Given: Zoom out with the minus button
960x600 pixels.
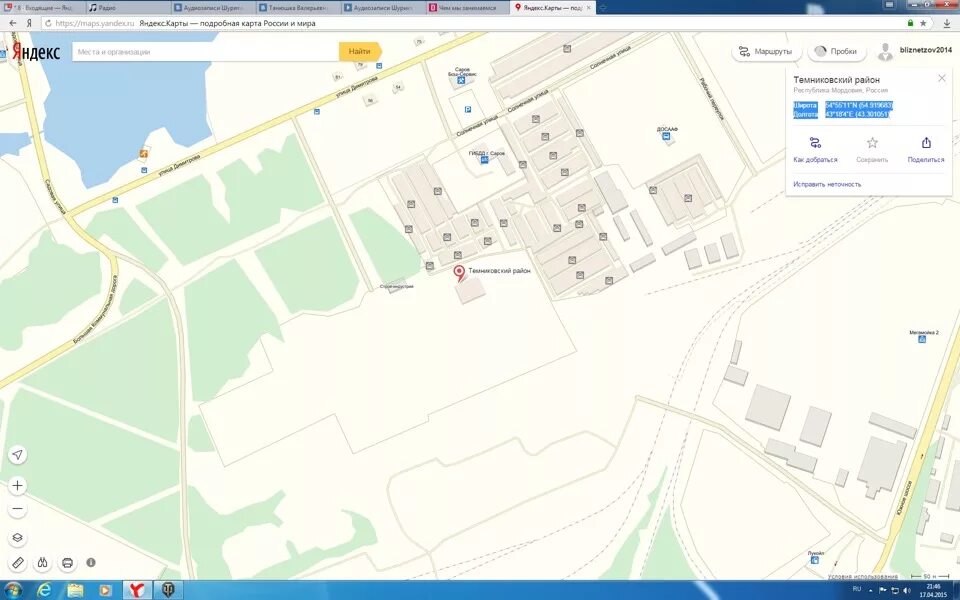Looking at the screenshot, I should point(17,509).
